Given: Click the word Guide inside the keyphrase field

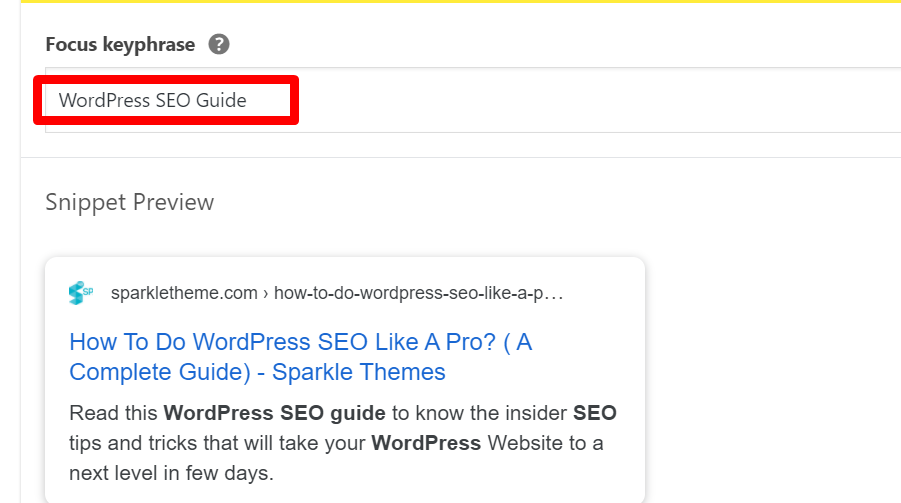Looking at the screenshot, I should [x=221, y=100].
